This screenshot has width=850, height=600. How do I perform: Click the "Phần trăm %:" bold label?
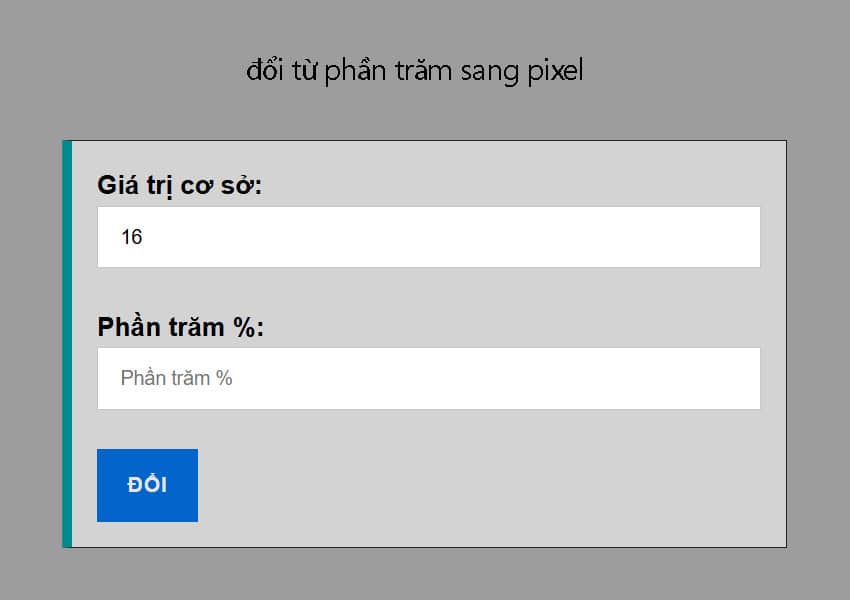click(x=180, y=327)
